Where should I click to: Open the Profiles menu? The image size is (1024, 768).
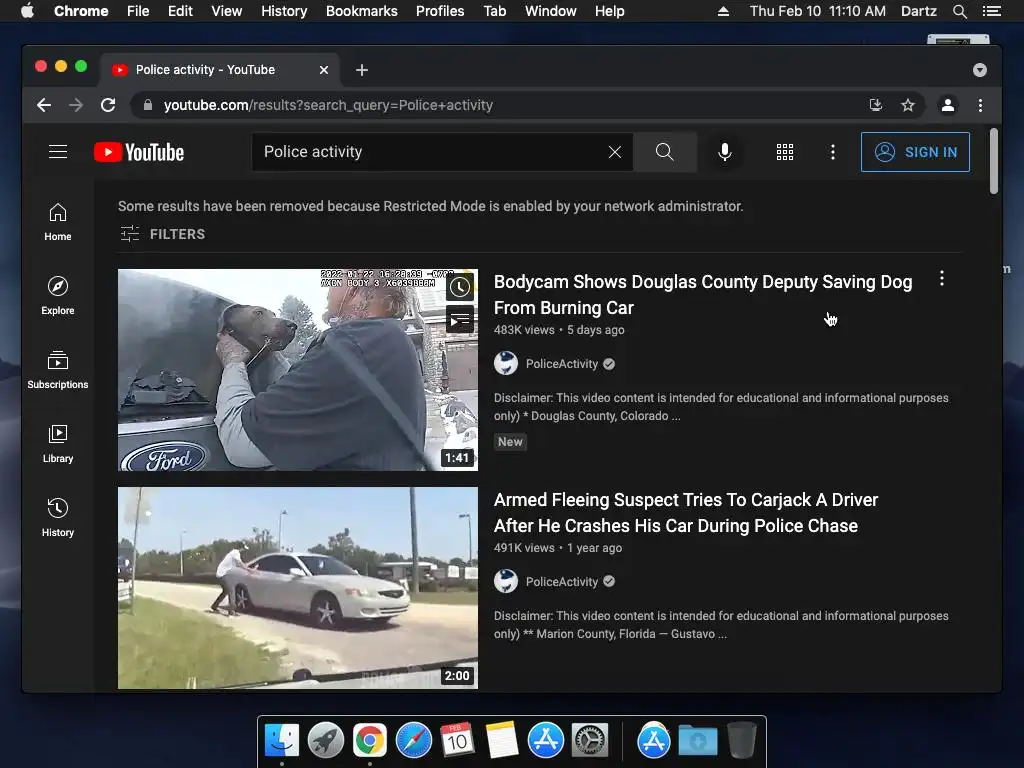pyautogui.click(x=440, y=11)
